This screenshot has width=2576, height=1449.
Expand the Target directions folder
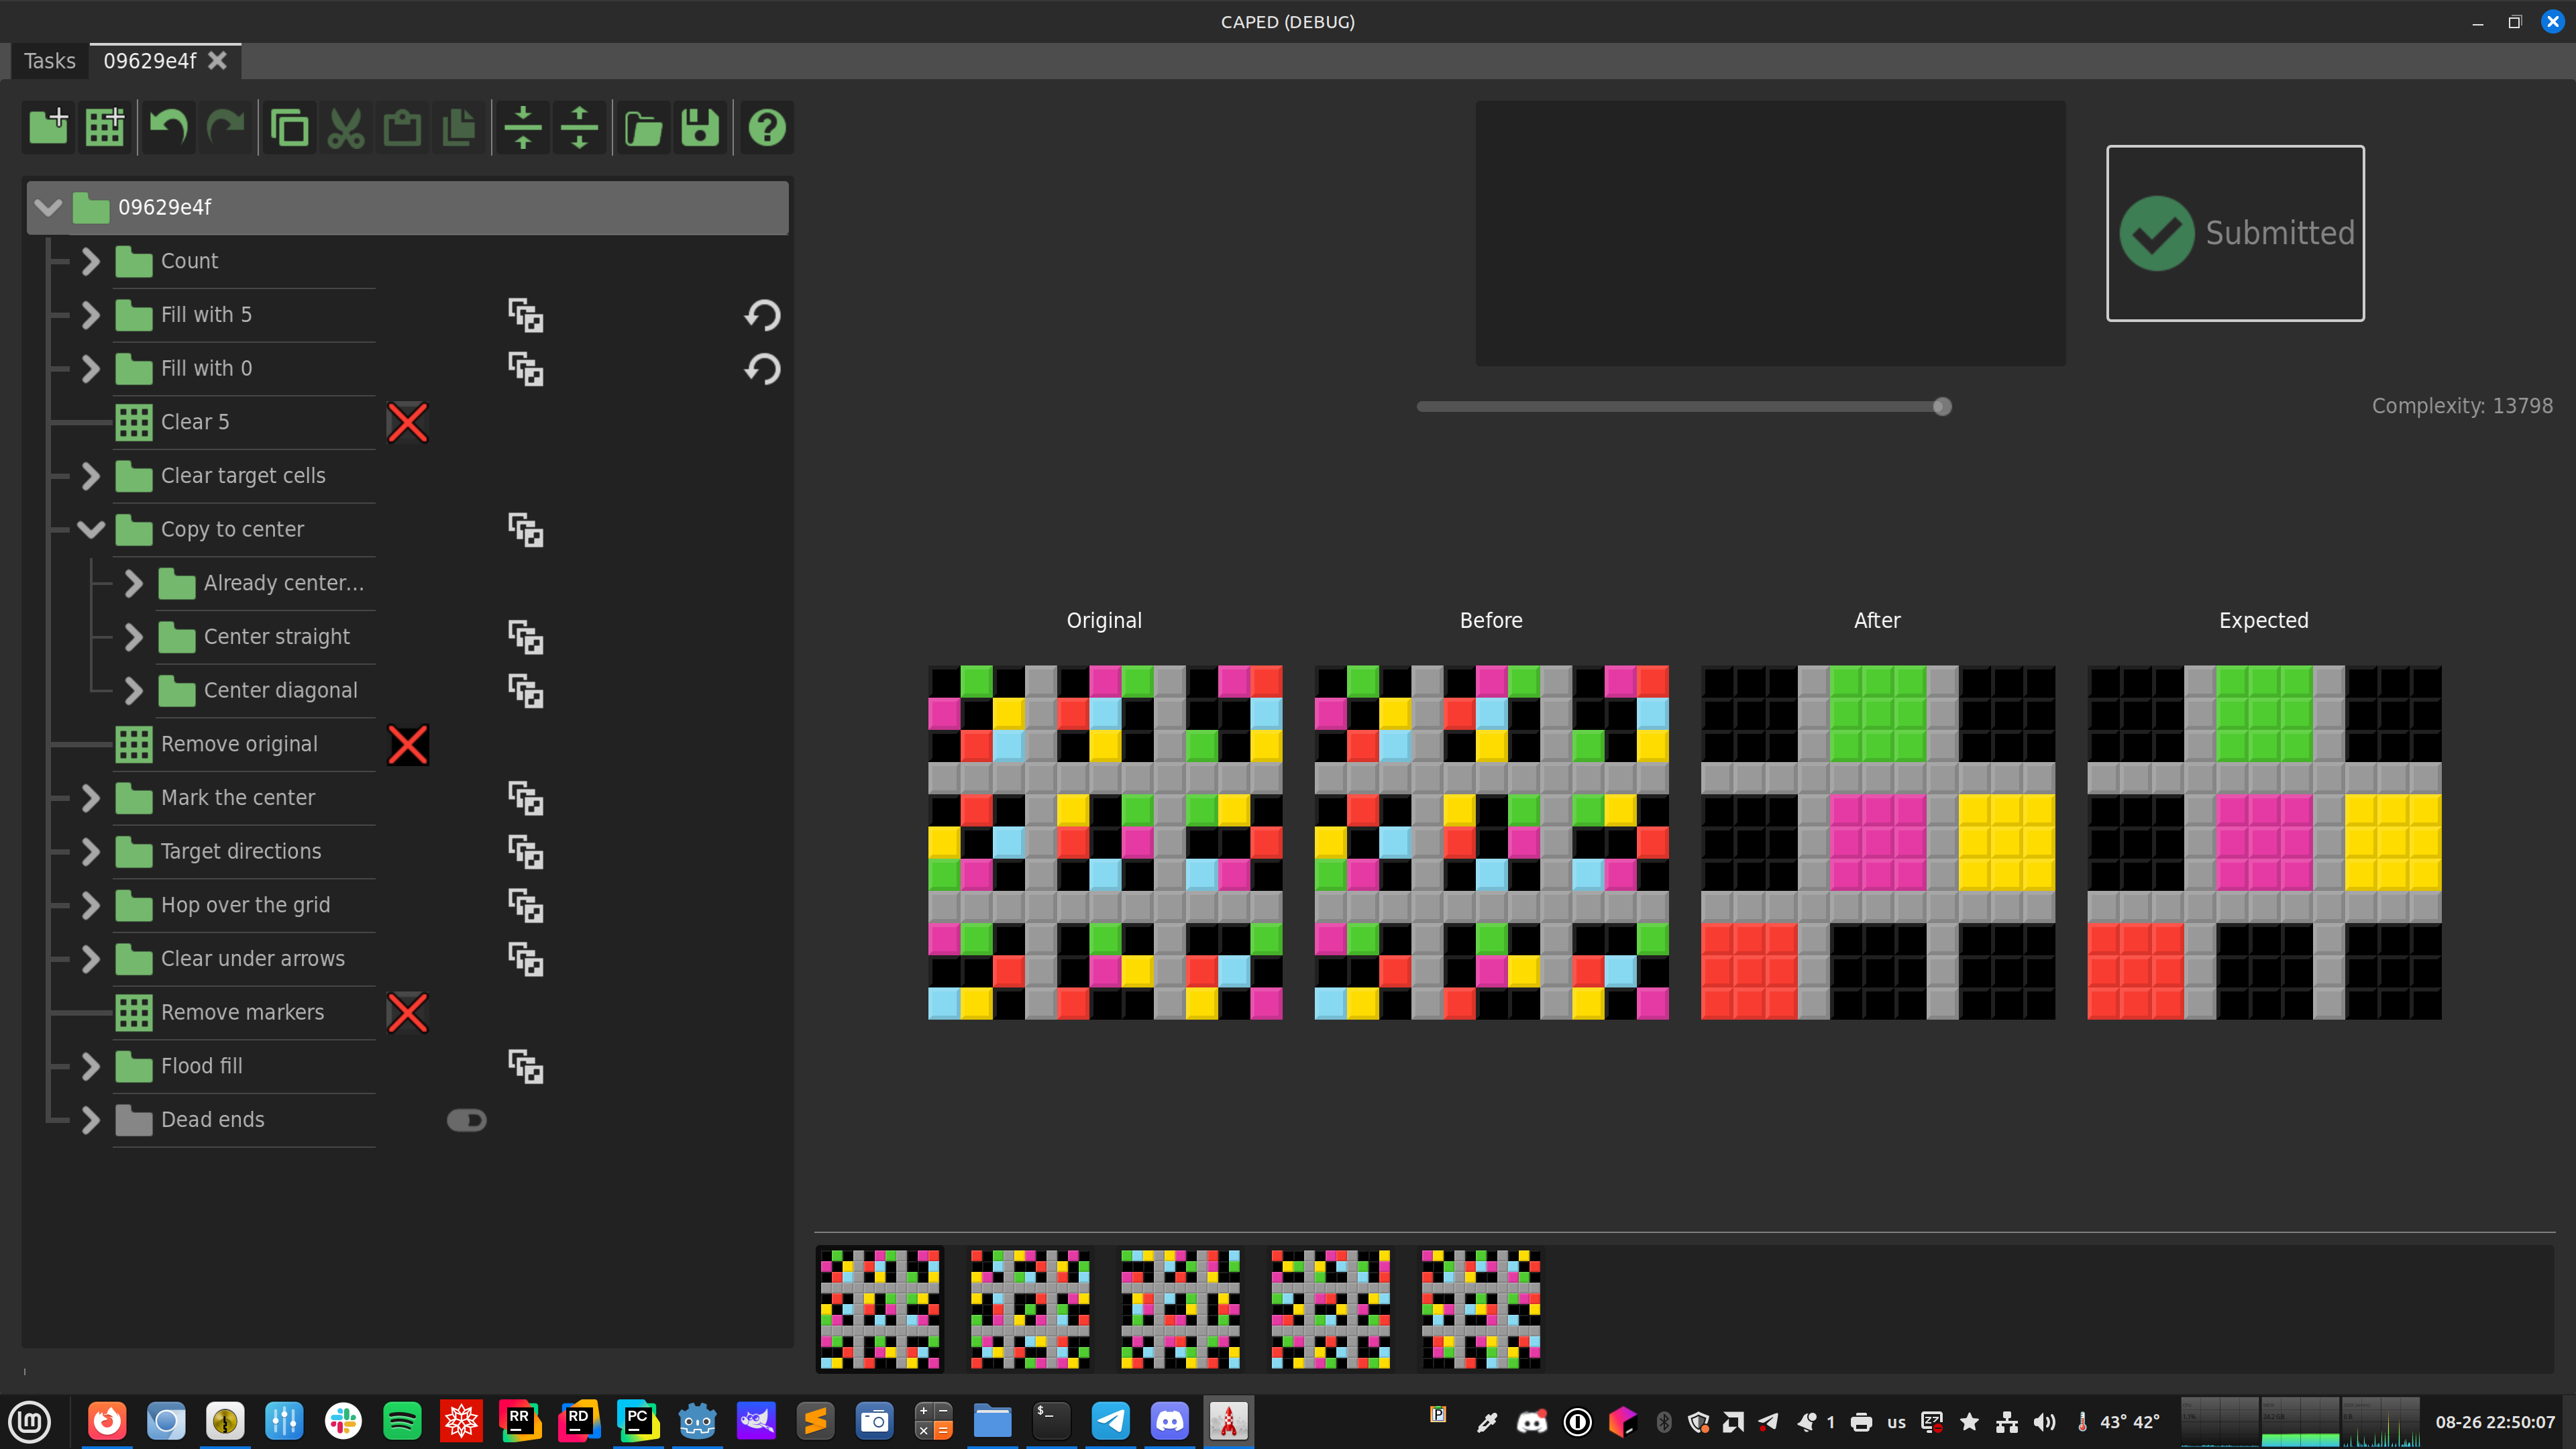(91, 852)
